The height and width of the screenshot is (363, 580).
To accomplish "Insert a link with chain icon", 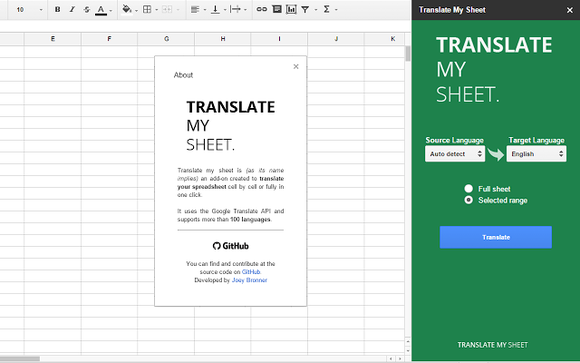I will click(x=262, y=9).
